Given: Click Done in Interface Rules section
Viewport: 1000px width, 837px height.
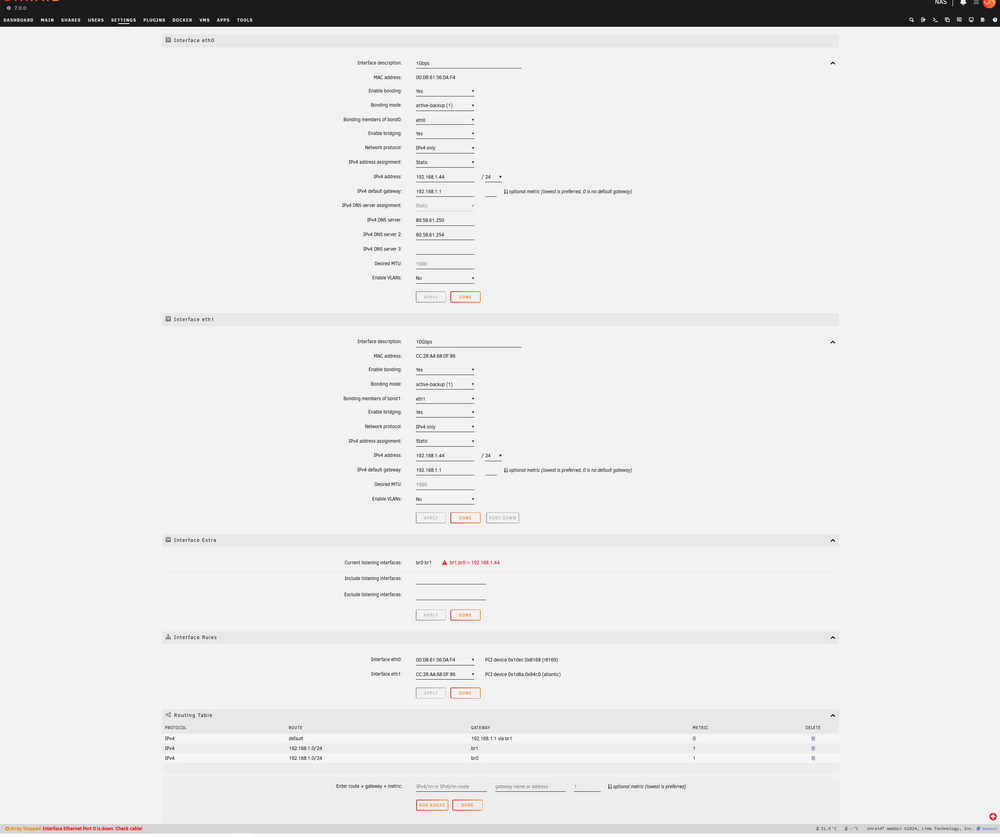Looking at the screenshot, I should (465, 693).
